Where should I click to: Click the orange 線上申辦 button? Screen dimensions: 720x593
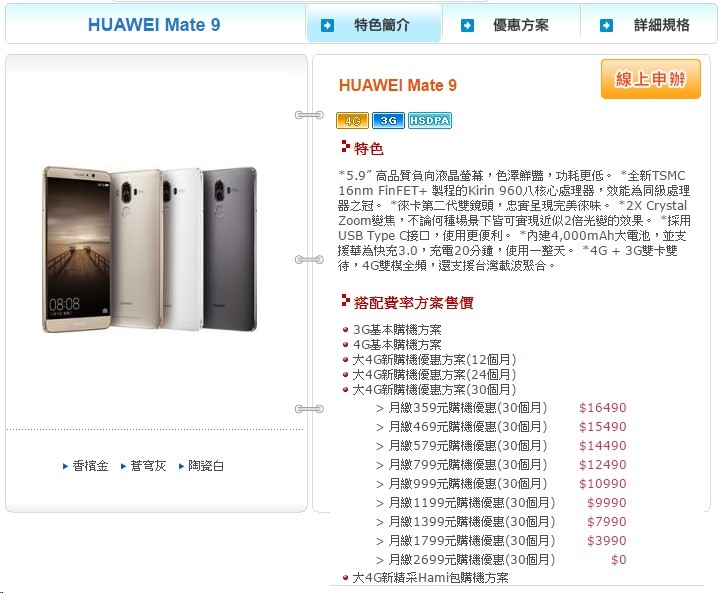(x=651, y=79)
